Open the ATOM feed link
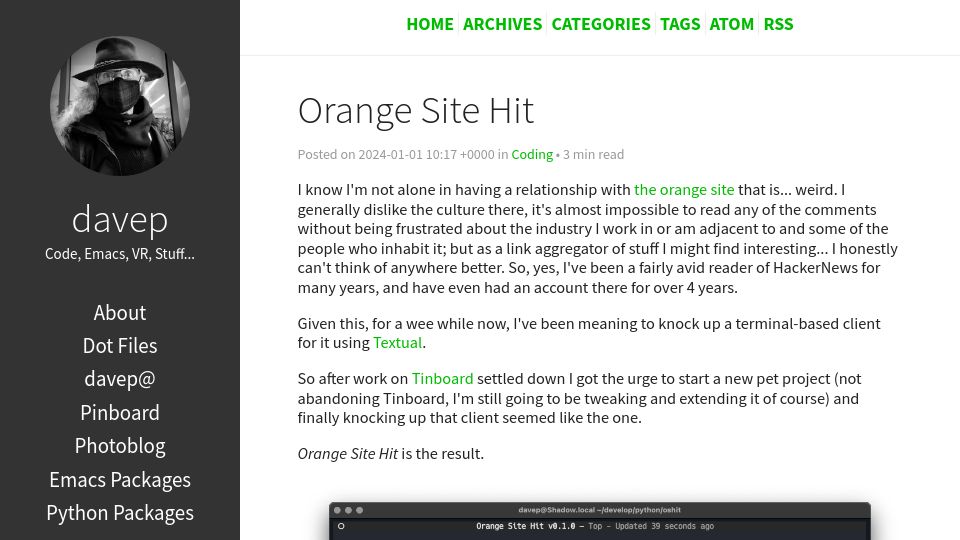Viewport: 960px width, 540px height. 732,24
